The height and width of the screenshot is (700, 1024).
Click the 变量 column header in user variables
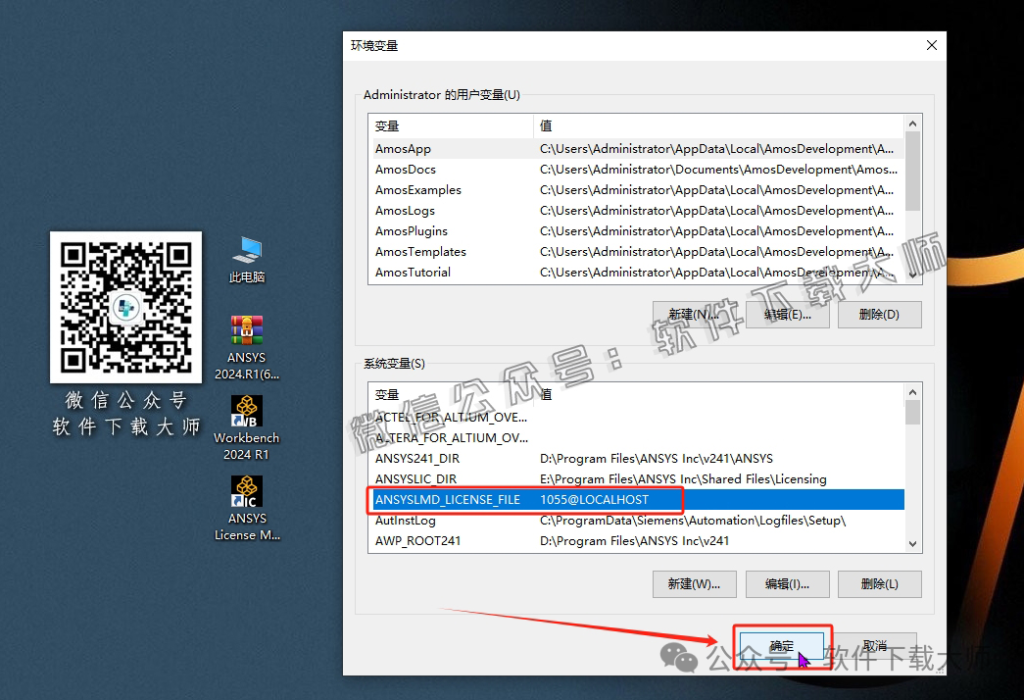click(x=450, y=126)
